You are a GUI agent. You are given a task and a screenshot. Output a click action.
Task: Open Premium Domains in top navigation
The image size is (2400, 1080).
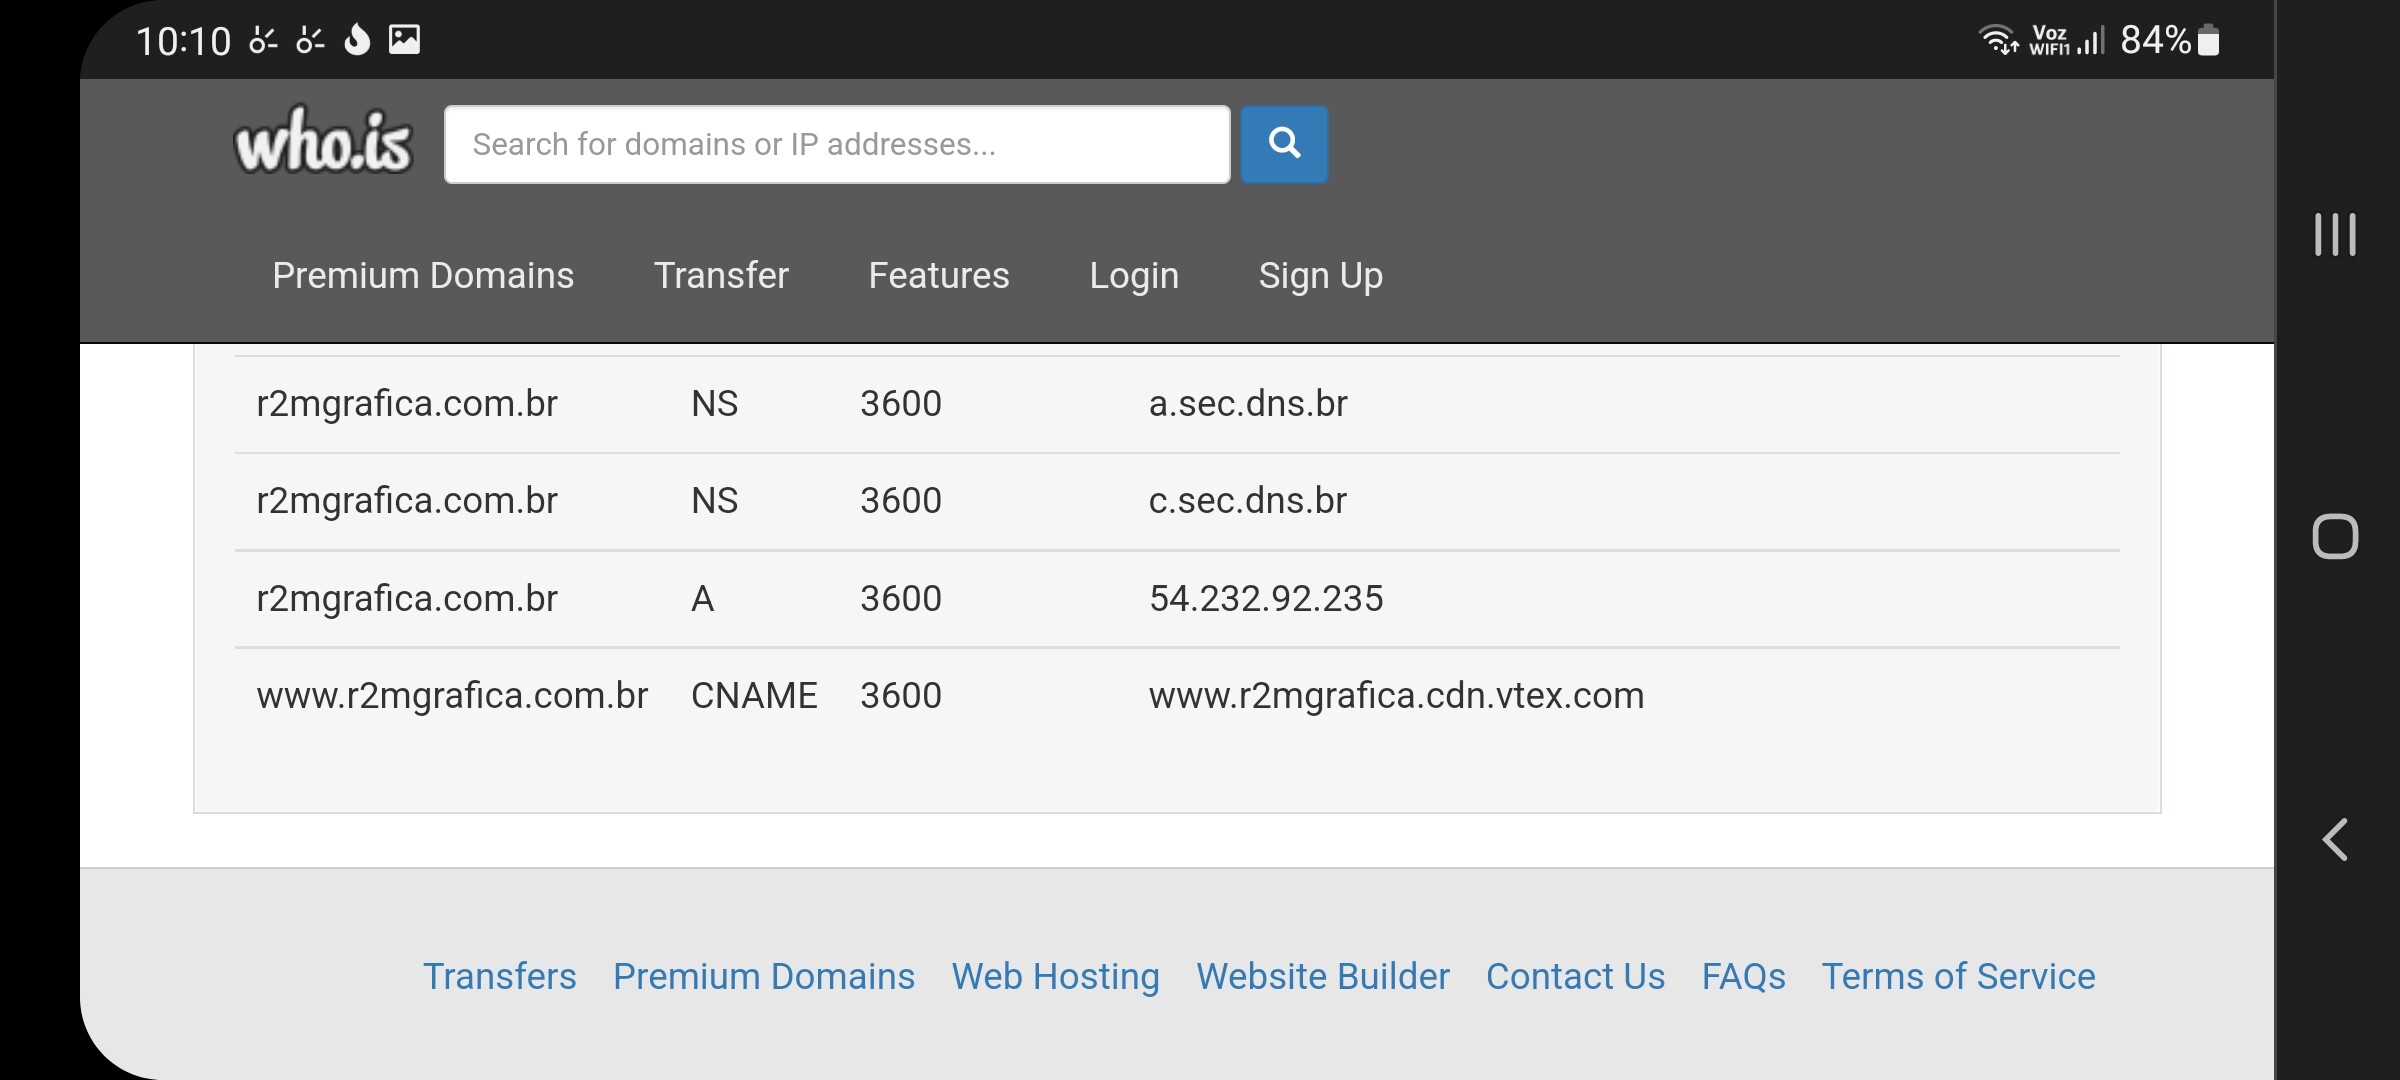(x=423, y=275)
